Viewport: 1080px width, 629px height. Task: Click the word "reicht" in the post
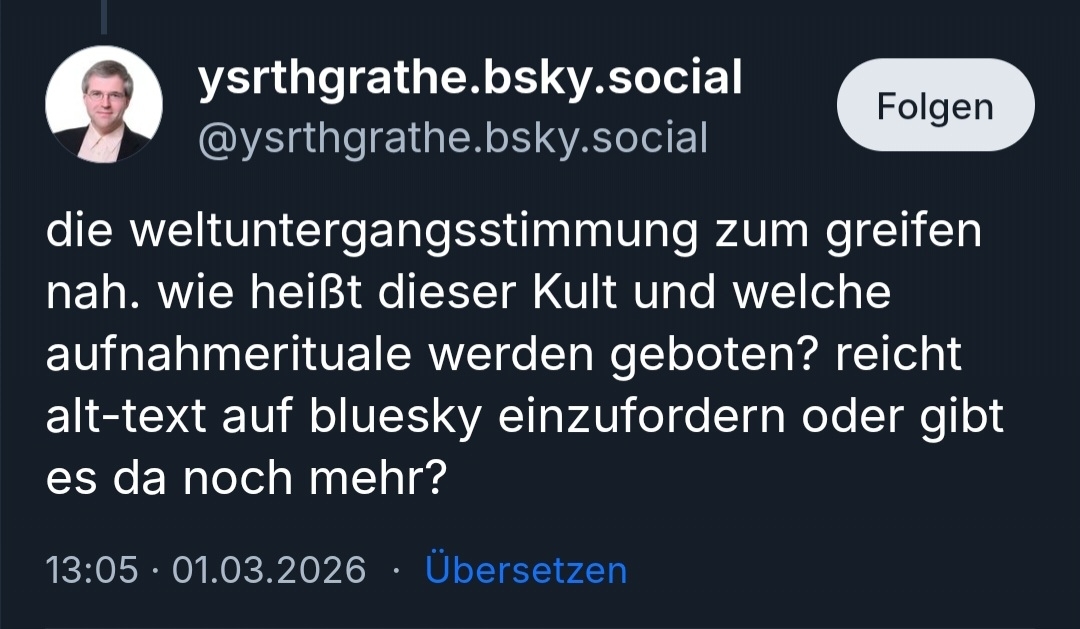[x=901, y=355]
